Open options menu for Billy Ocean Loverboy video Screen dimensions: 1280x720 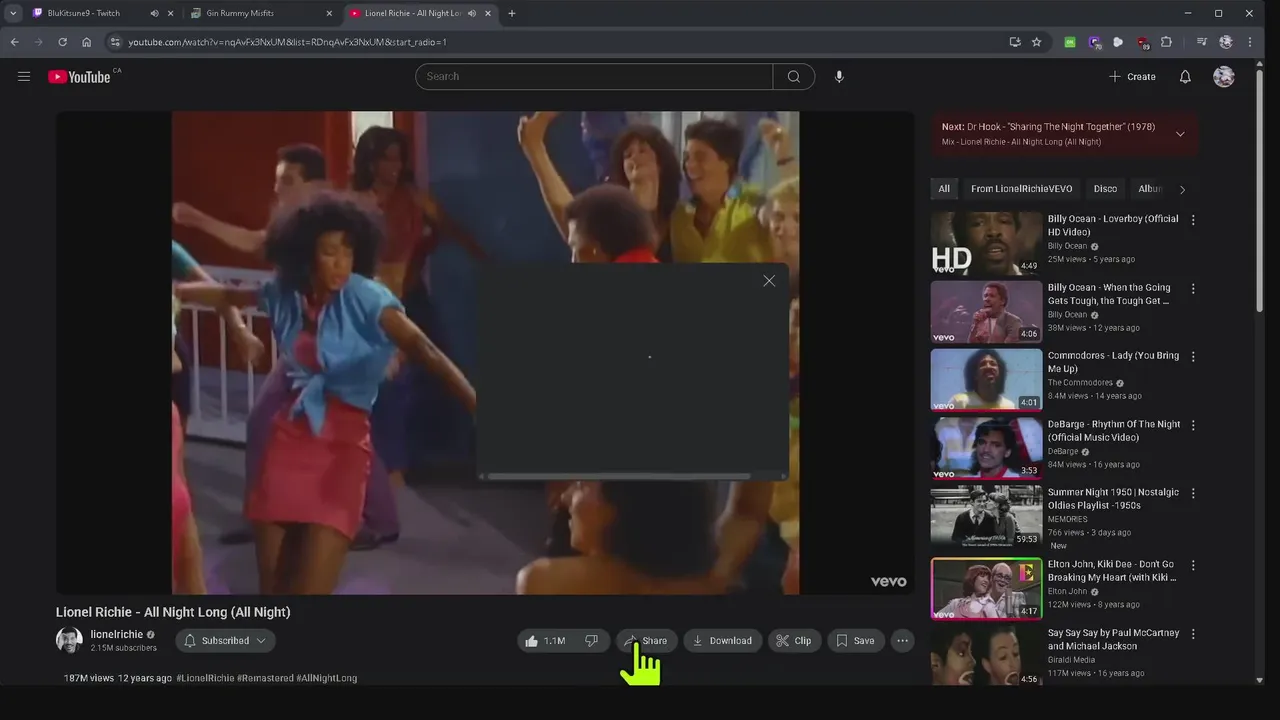(1192, 220)
